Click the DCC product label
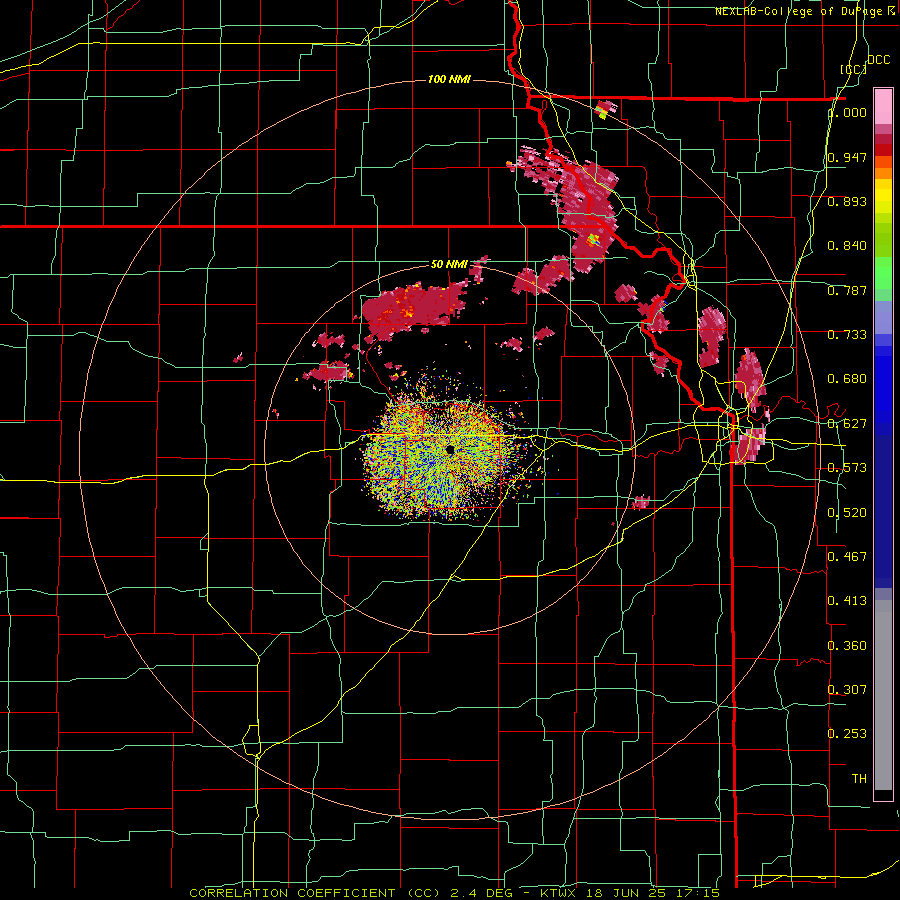The width and height of the screenshot is (900, 900). tap(878, 60)
